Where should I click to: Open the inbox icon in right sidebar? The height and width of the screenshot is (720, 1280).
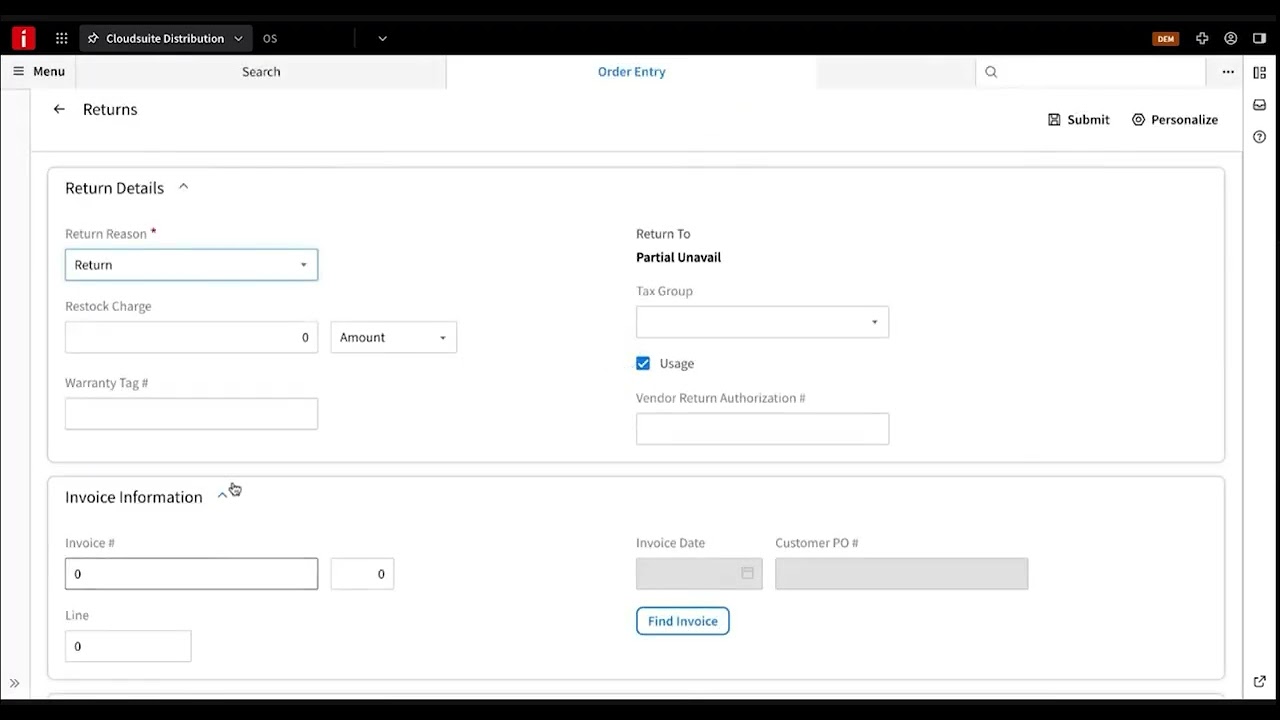[x=1259, y=104]
